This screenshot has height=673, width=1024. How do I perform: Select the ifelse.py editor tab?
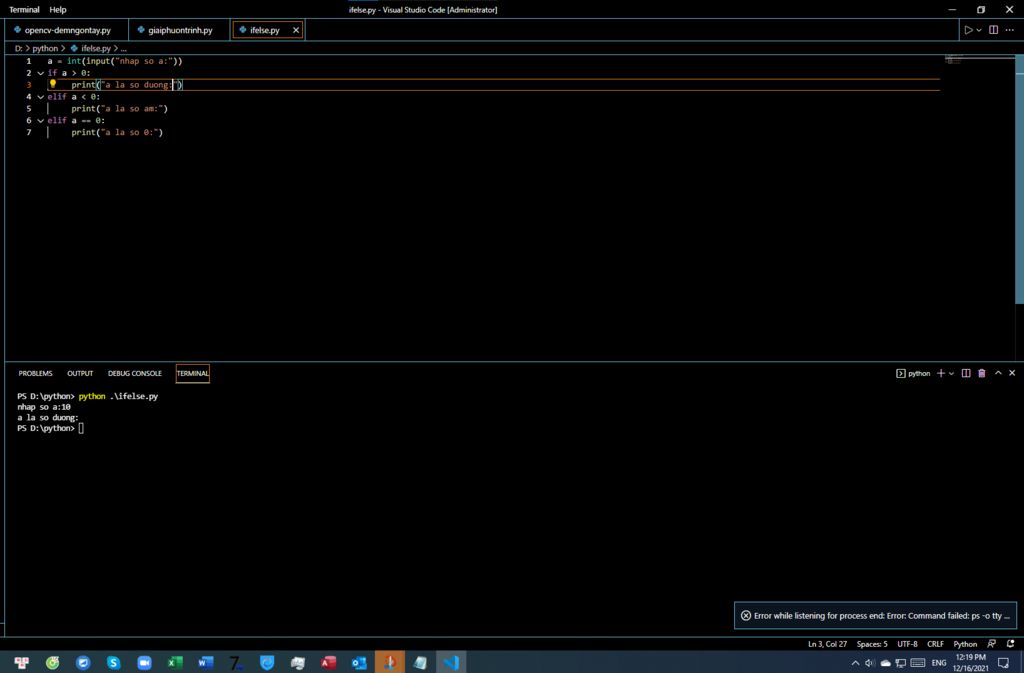264,30
